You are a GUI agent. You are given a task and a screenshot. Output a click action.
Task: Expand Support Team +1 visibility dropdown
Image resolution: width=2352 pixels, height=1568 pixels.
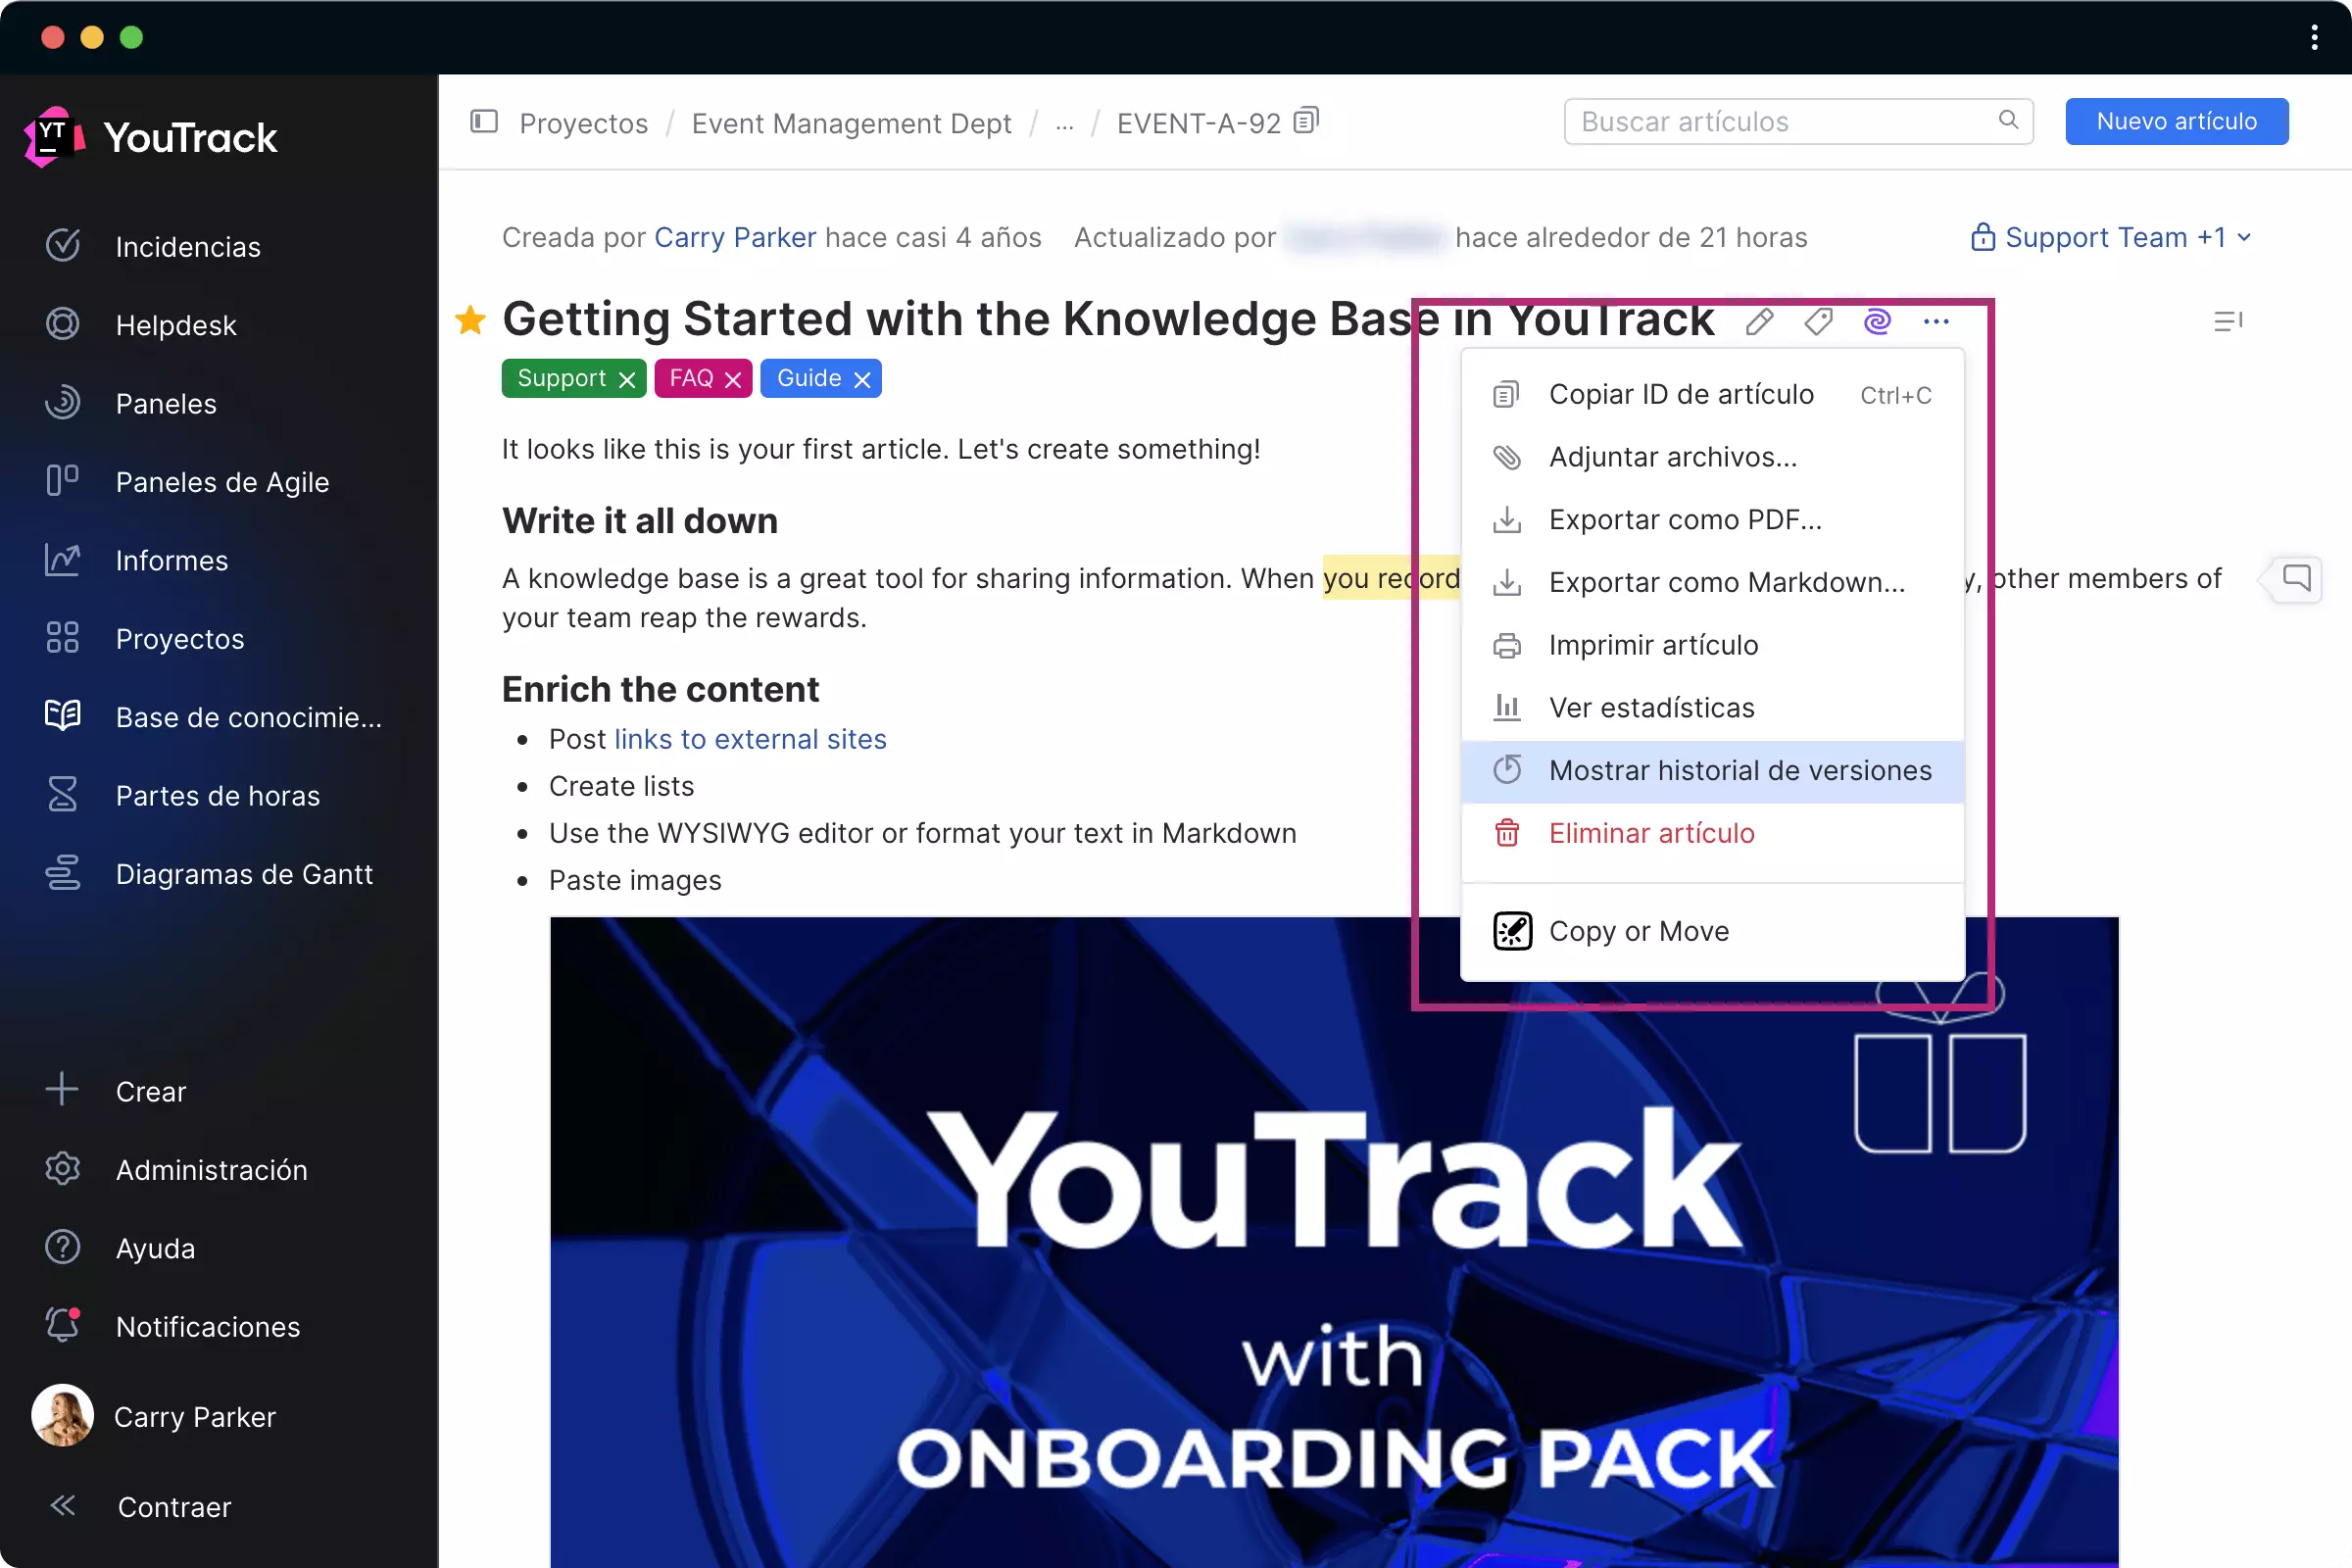2110,238
